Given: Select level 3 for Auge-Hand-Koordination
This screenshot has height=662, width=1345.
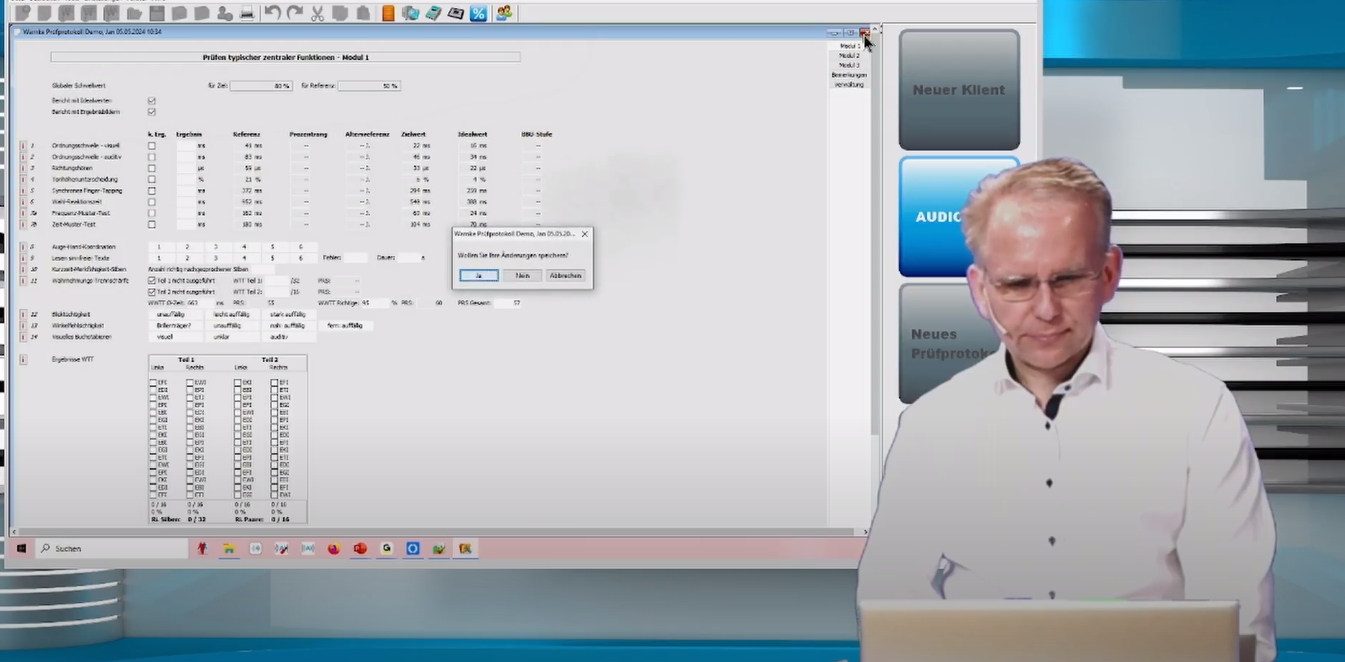Looking at the screenshot, I should coord(215,247).
